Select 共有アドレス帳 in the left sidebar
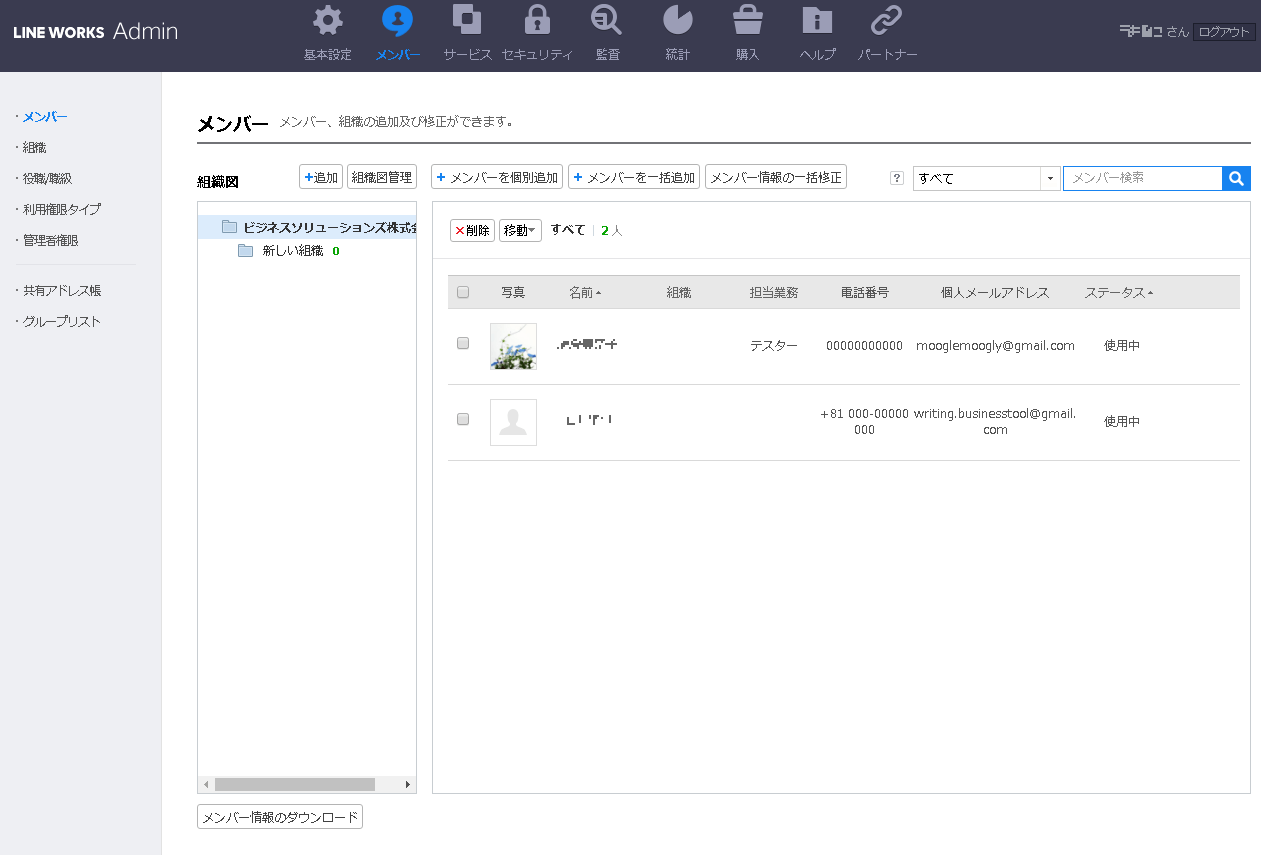 point(62,291)
